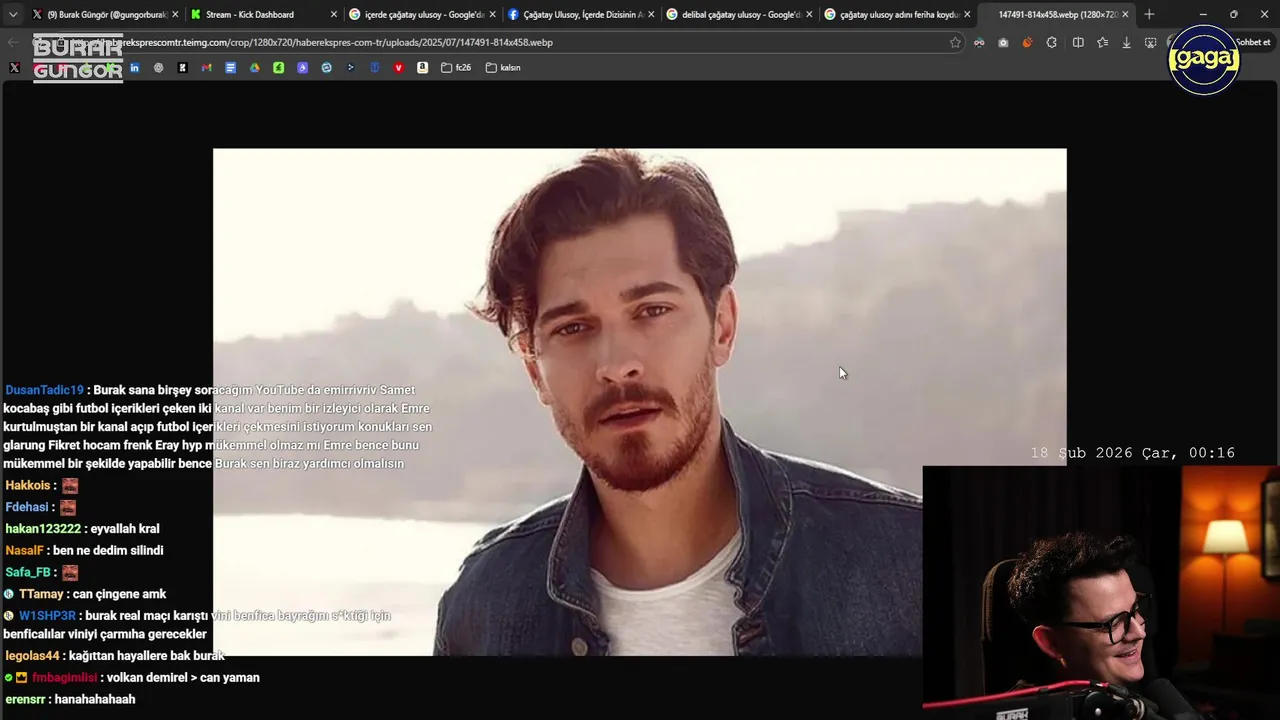Click username fmbagimlisi in chat
This screenshot has height=720, width=1280.
(x=64, y=677)
